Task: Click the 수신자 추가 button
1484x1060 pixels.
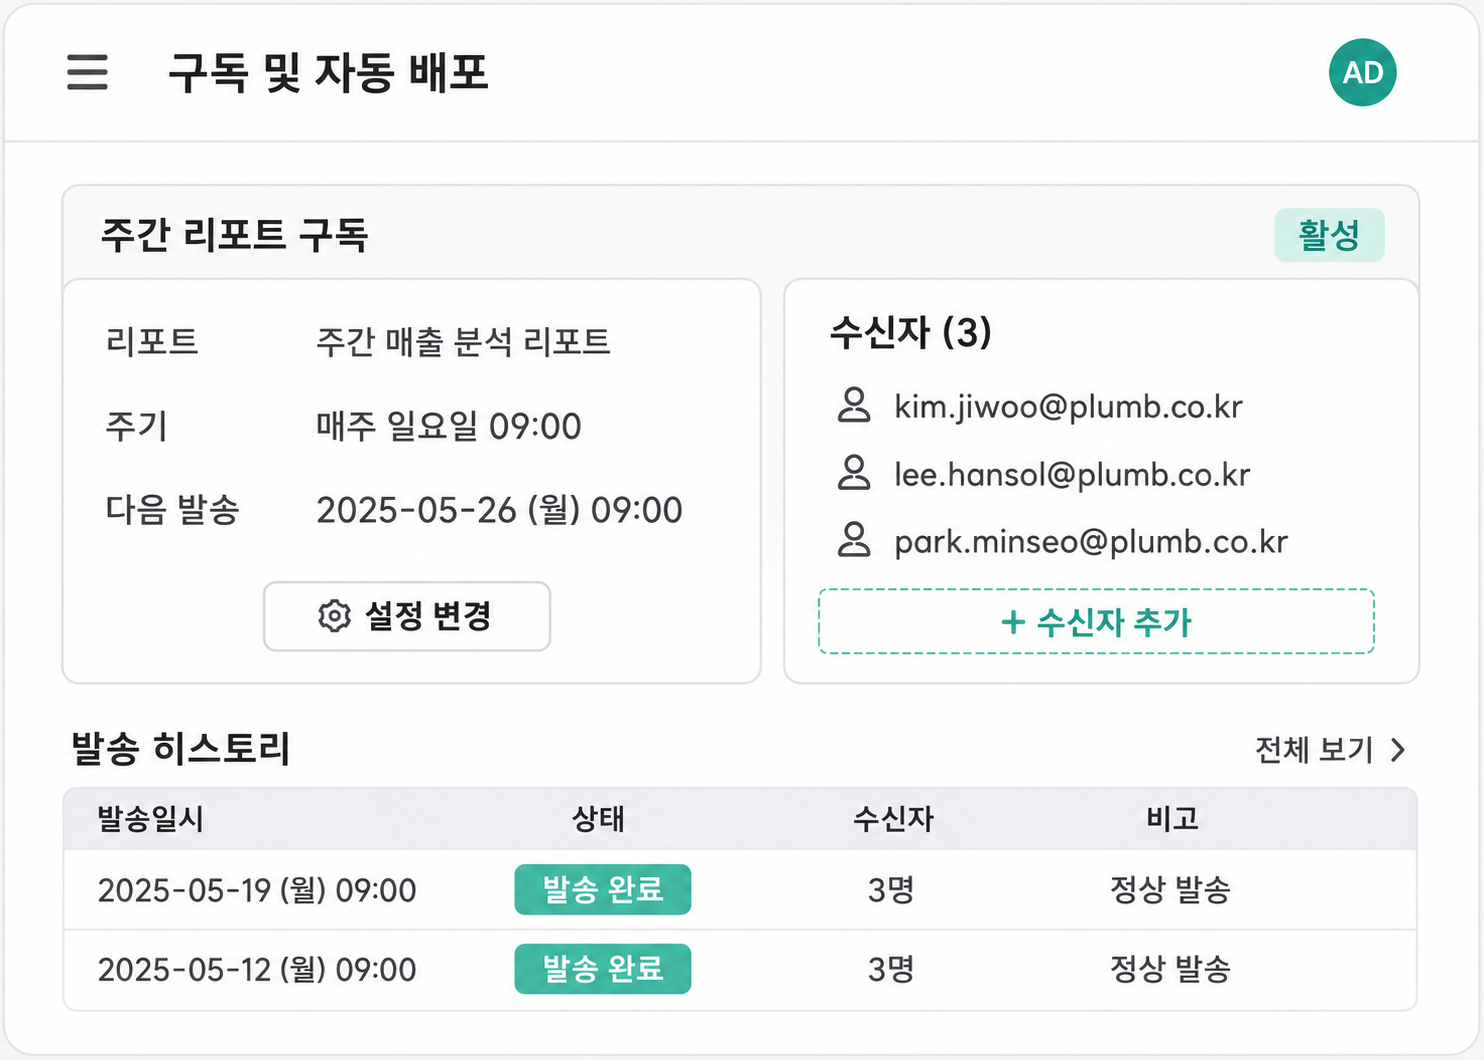Action: (x=1096, y=622)
